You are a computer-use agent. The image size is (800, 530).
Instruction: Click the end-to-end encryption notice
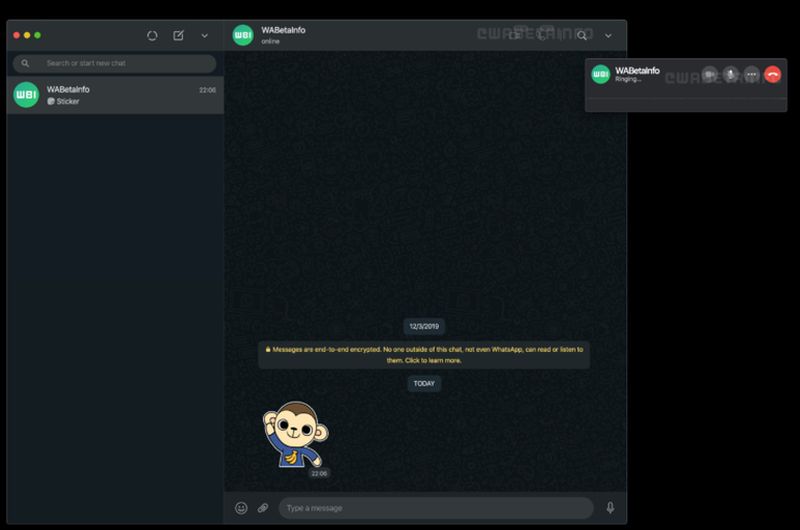click(x=424, y=355)
